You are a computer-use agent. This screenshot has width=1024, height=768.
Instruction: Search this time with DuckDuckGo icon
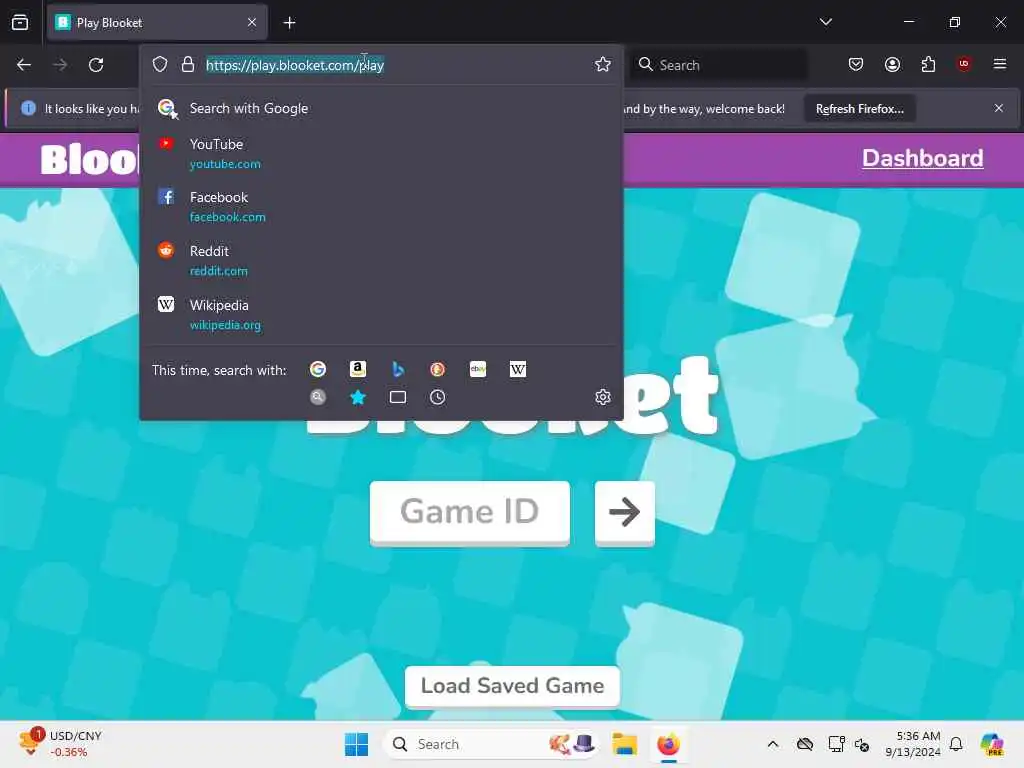point(438,369)
